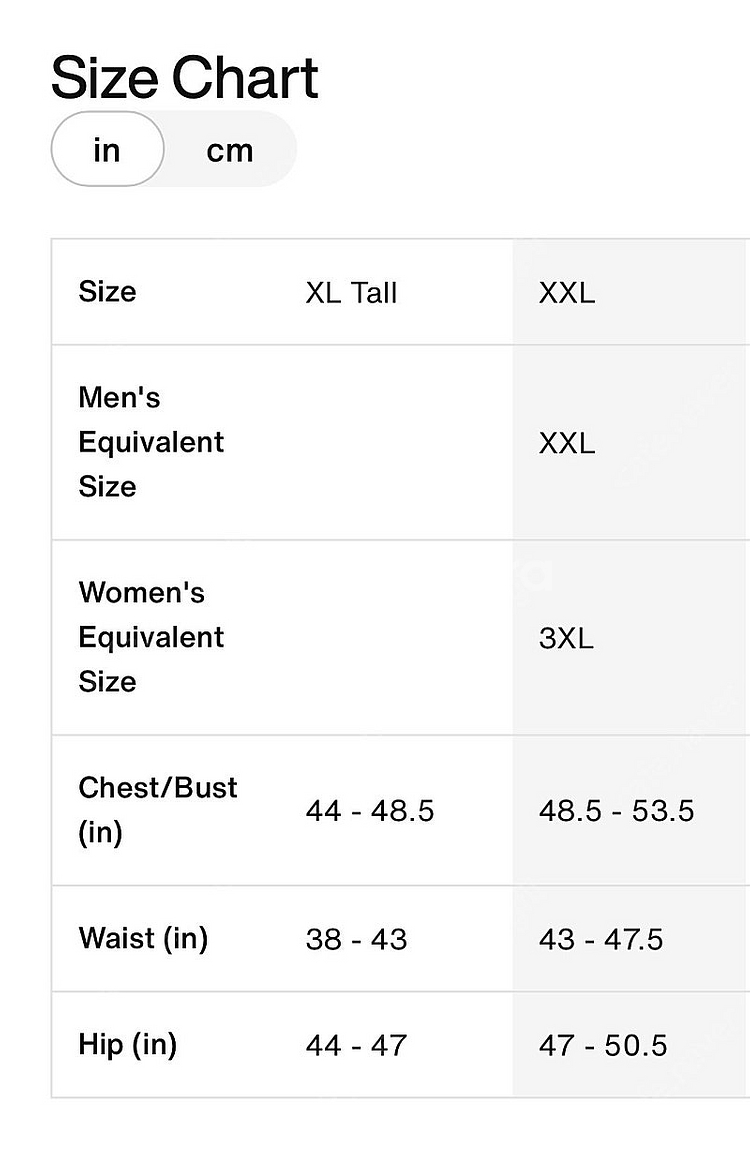
Task: Select chest value 44 - 48.5
Action: tap(370, 810)
